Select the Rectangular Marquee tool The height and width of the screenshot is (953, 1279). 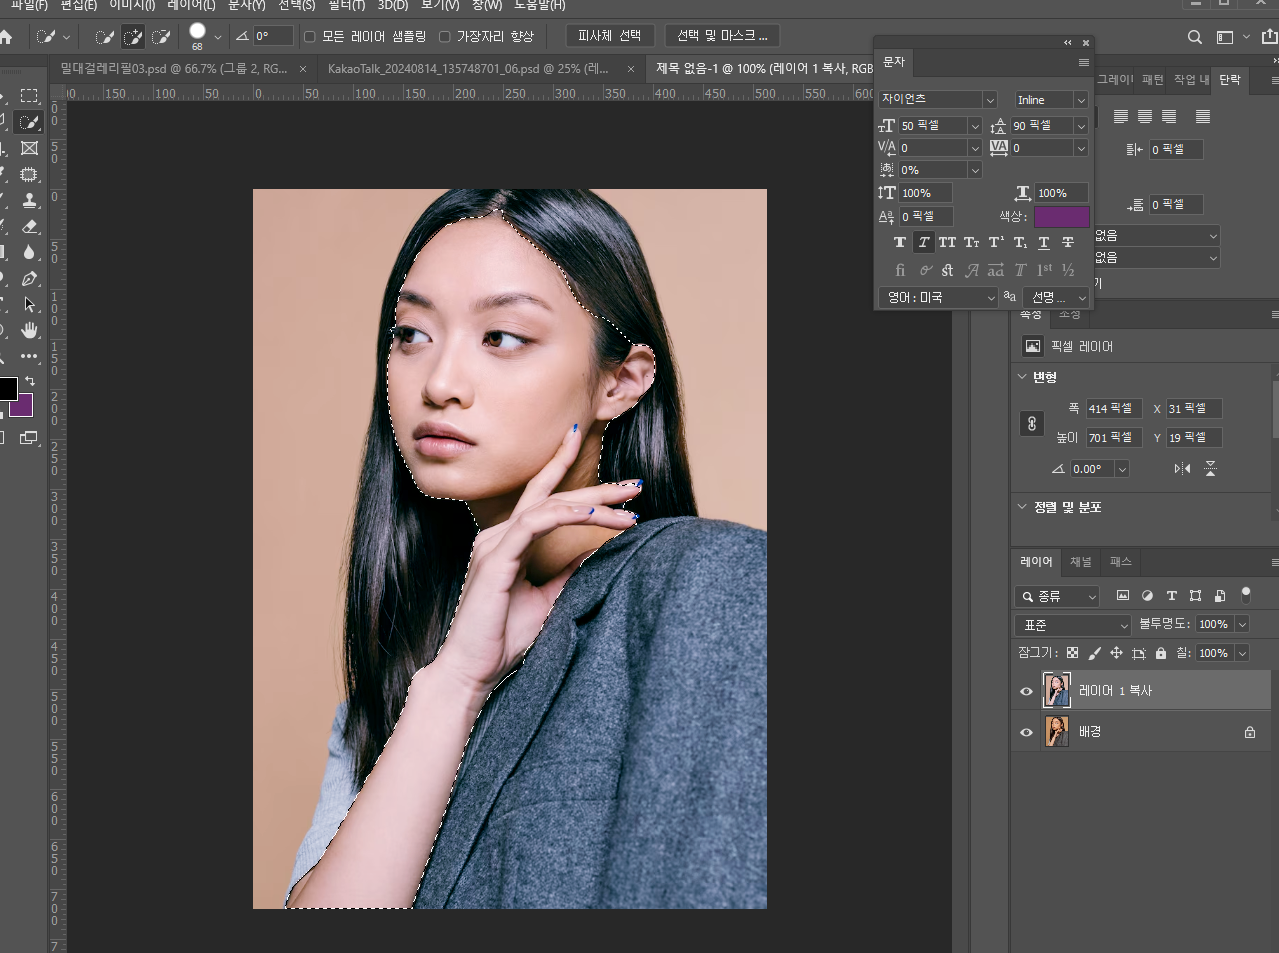pos(30,96)
